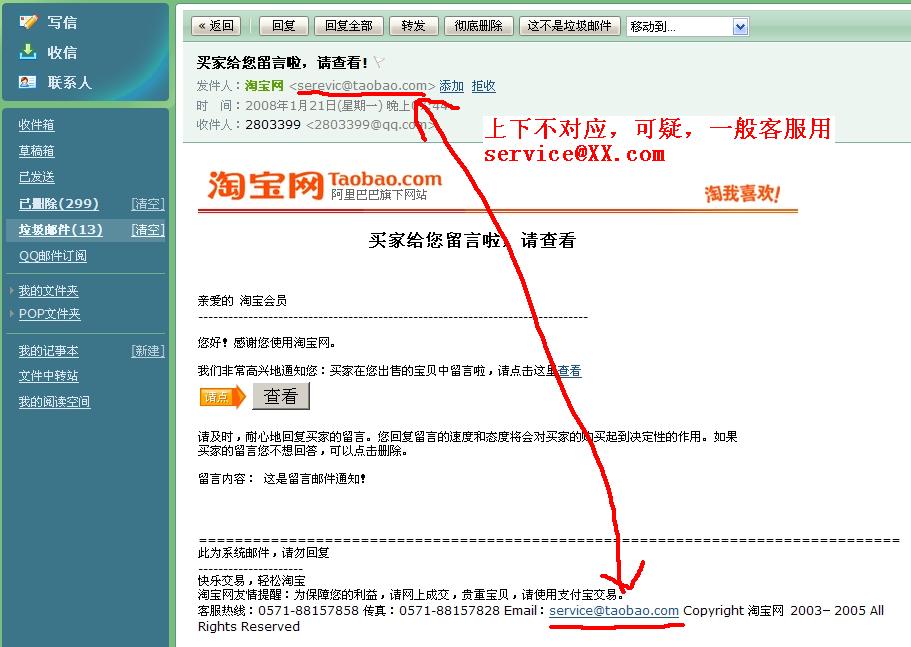Open 我的阅读空间
The width and height of the screenshot is (911, 647).
(54, 402)
